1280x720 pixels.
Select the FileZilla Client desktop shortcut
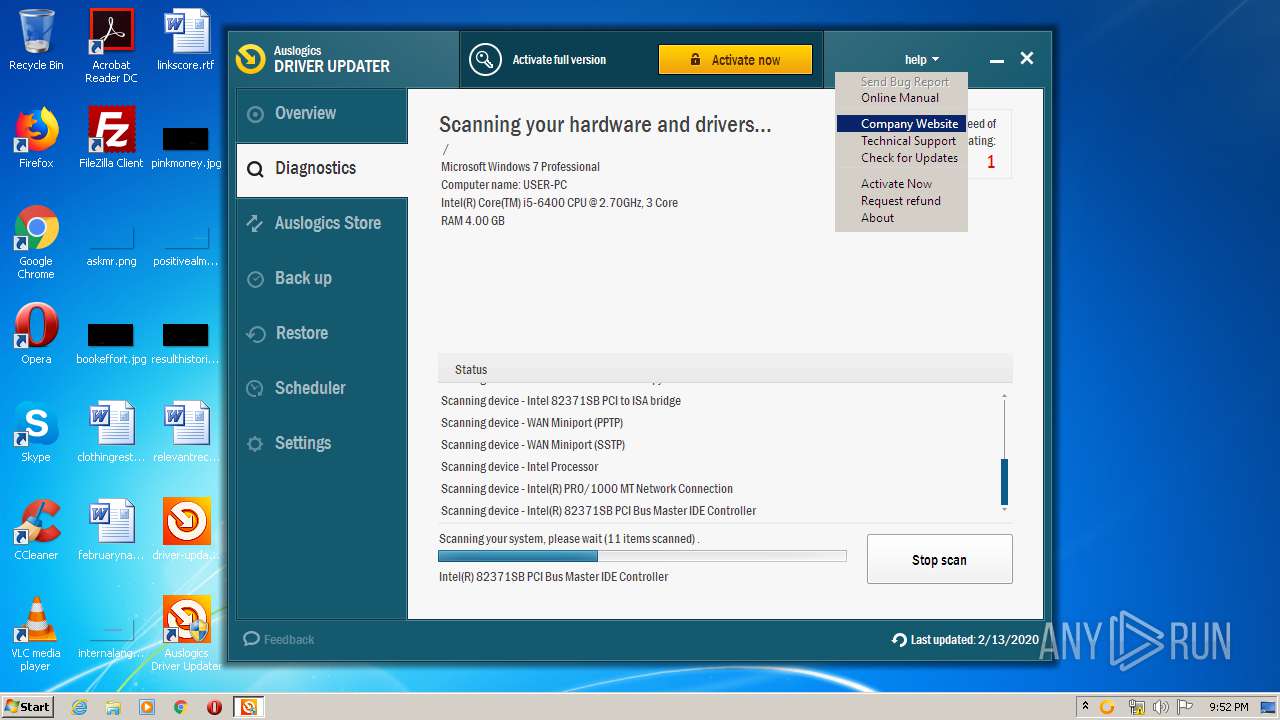click(111, 138)
